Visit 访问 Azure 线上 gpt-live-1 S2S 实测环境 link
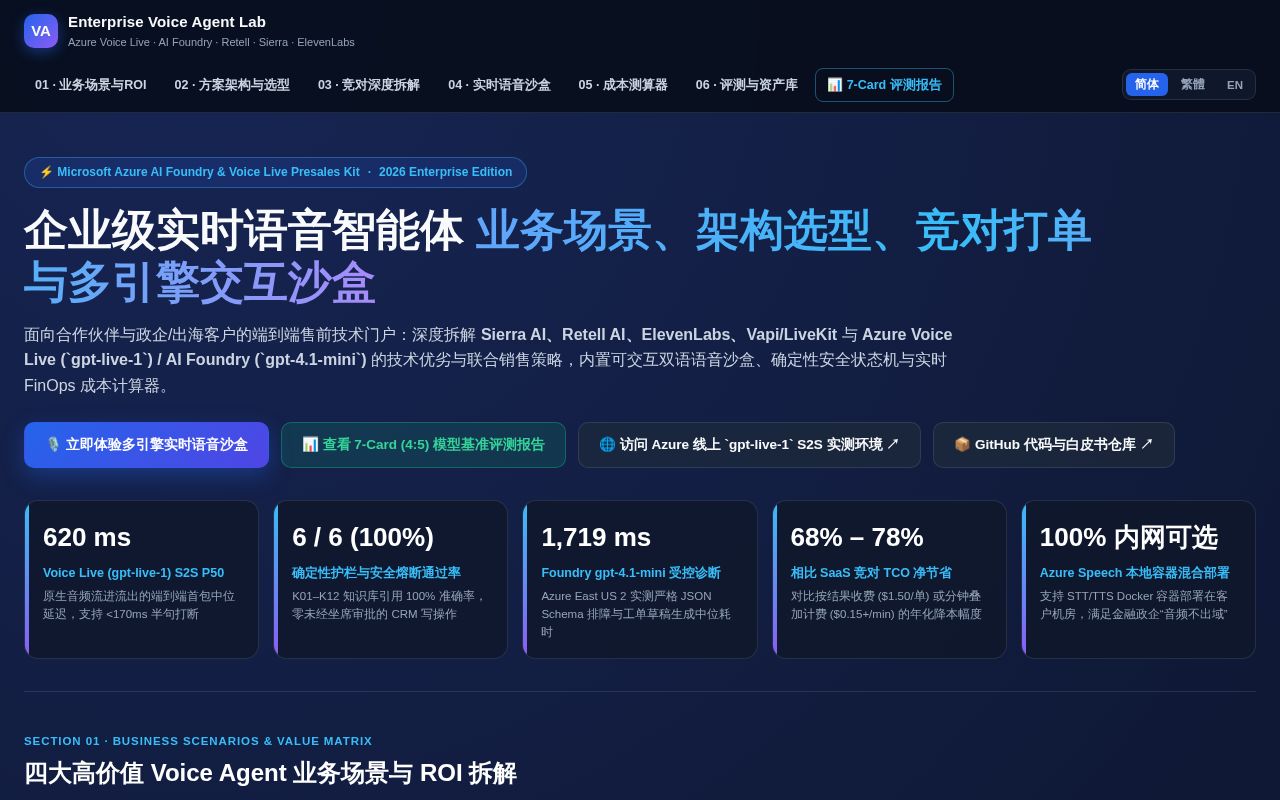This screenshot has width=1280, height=800. pos(749,445)
